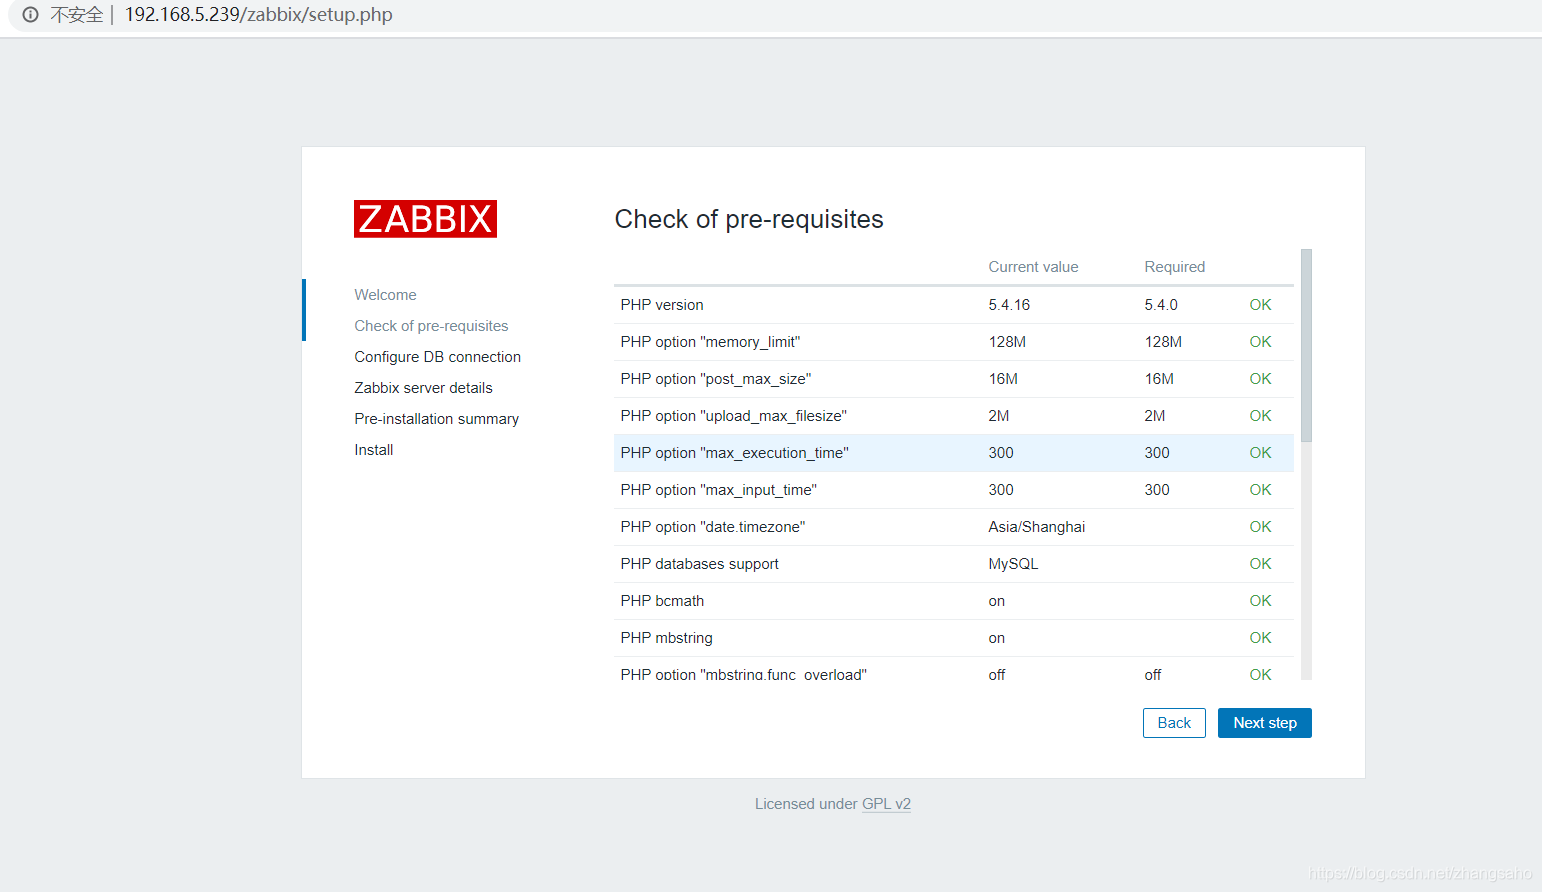Click OK status for date.timezone row

pyautogui.click(x=1260, y=527)
